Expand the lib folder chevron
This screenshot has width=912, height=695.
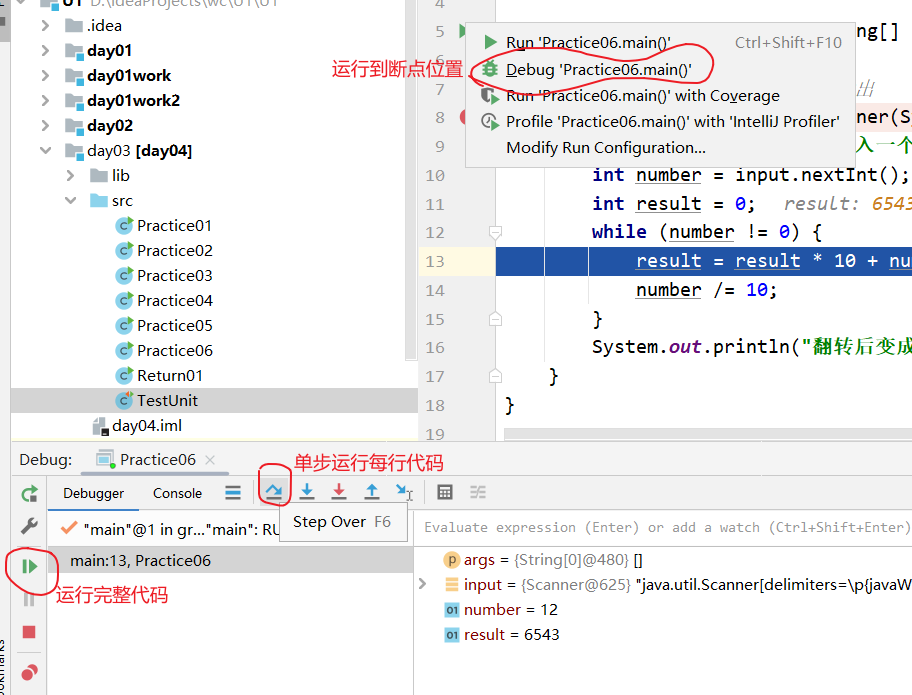[x=70, y=176]
